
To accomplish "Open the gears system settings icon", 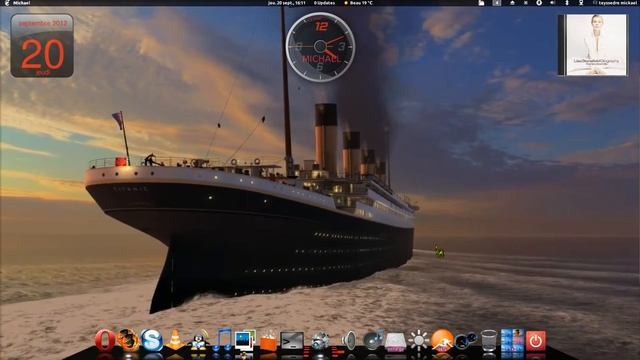I will [x=320, y=340].
